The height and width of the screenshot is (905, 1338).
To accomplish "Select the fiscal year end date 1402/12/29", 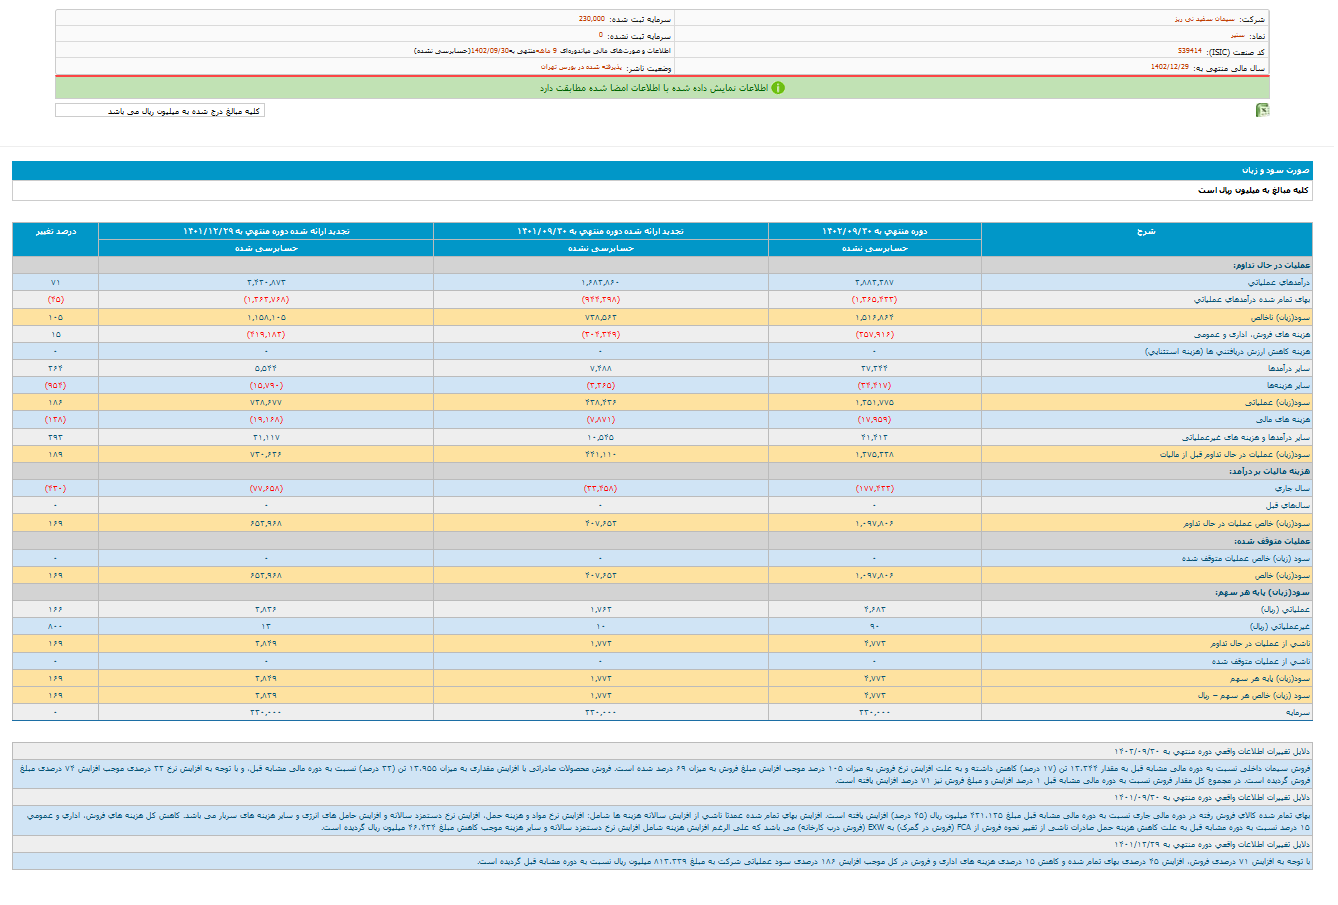I will coord(1169,67).
